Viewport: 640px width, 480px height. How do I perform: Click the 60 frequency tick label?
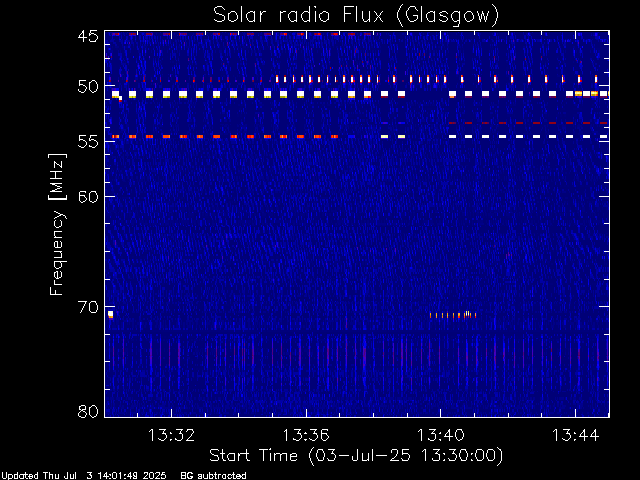click(x=88, y=196)
